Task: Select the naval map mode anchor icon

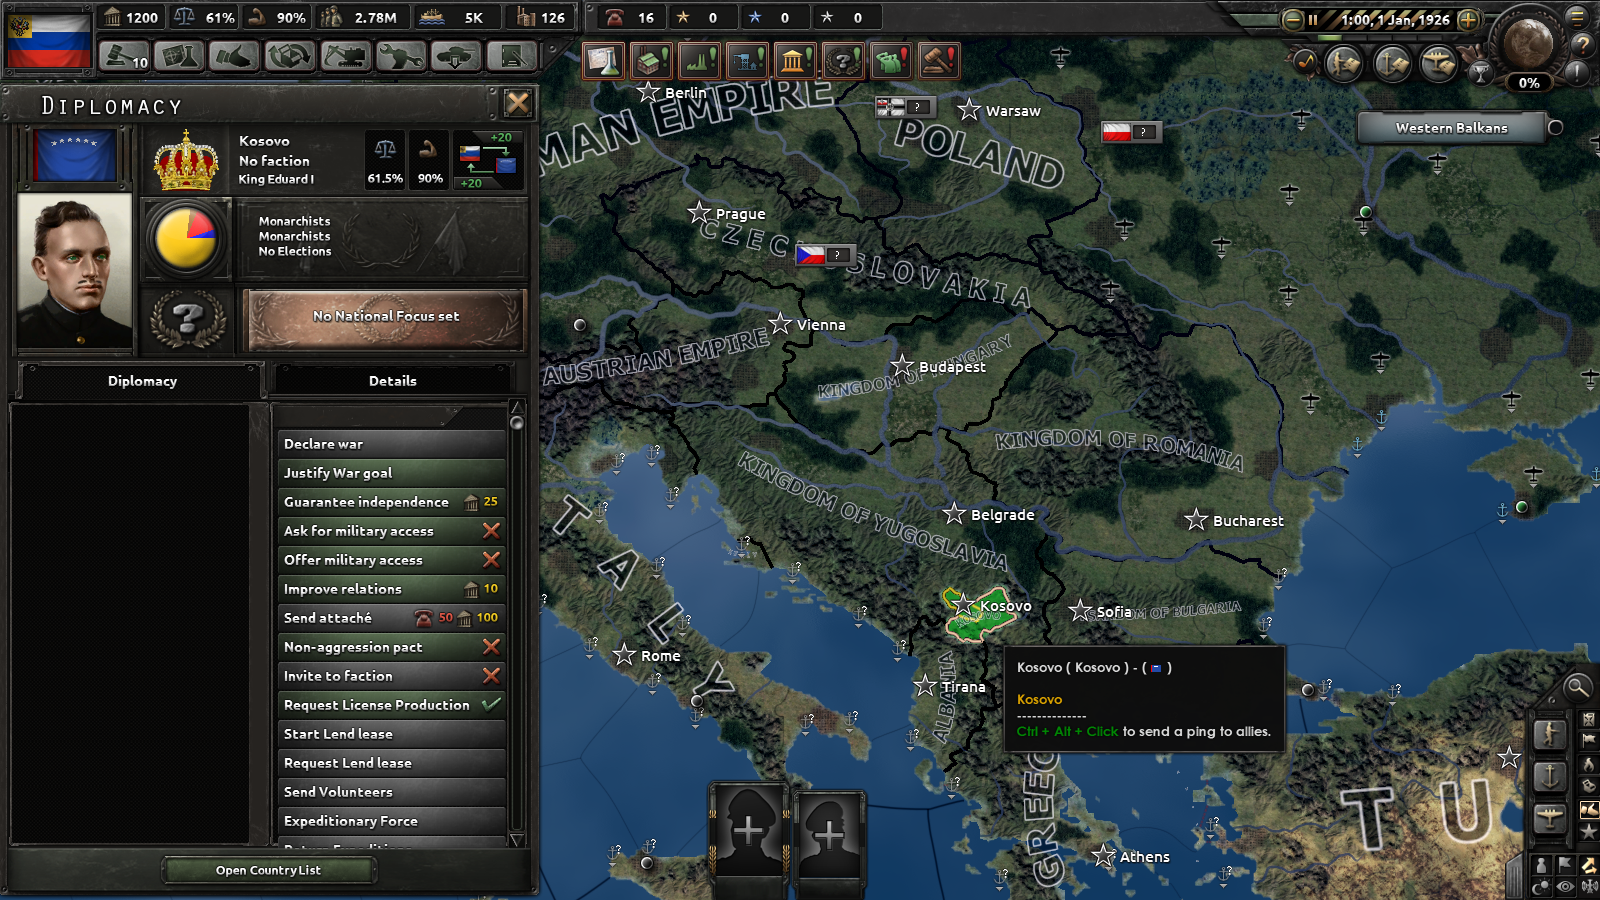Action: (x=1549, y=776)
